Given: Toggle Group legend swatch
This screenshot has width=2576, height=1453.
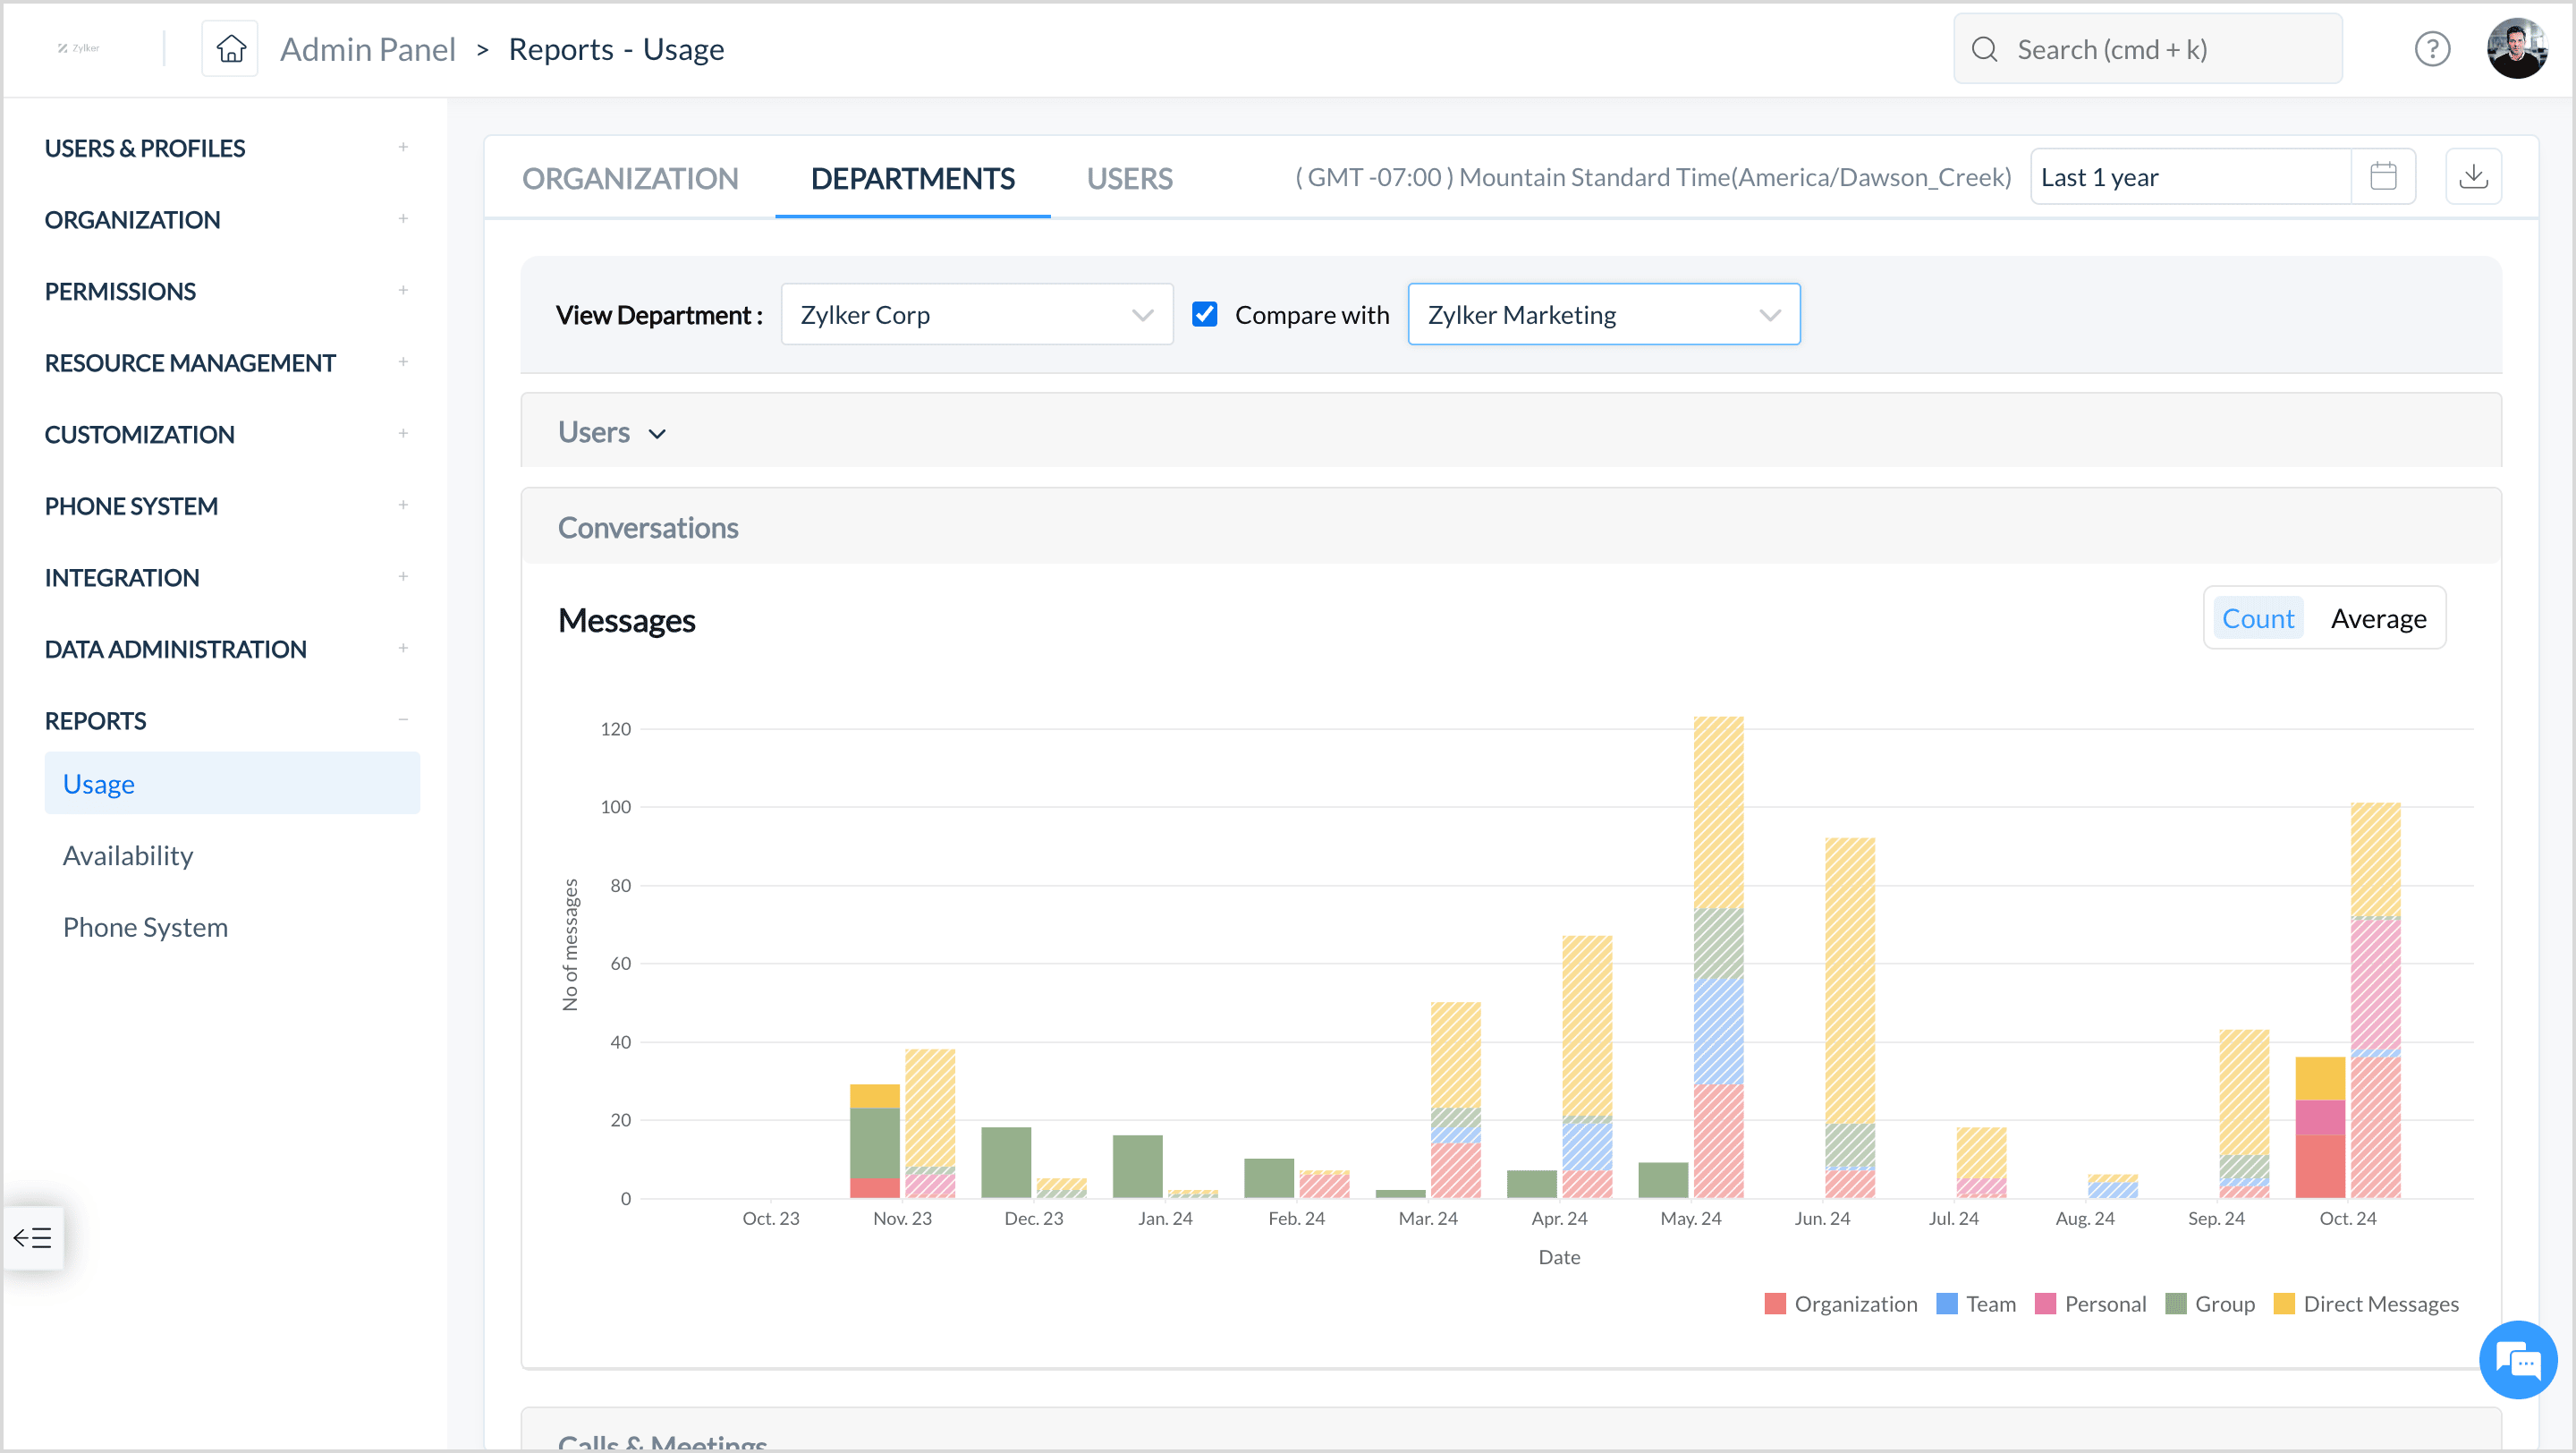Looking at the screenshot, I should (2175, 1304).
